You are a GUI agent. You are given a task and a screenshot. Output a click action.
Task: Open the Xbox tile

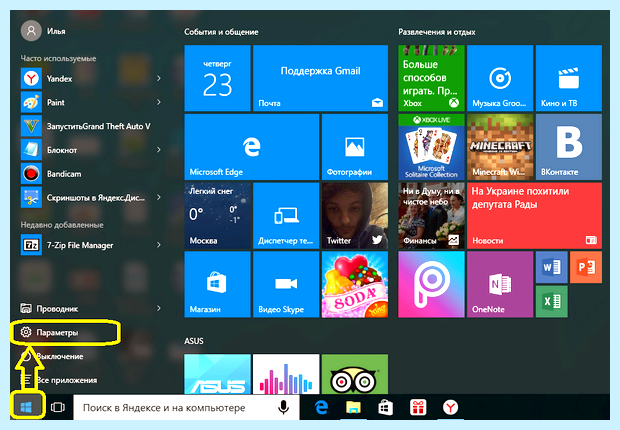(x=431, y=78)
